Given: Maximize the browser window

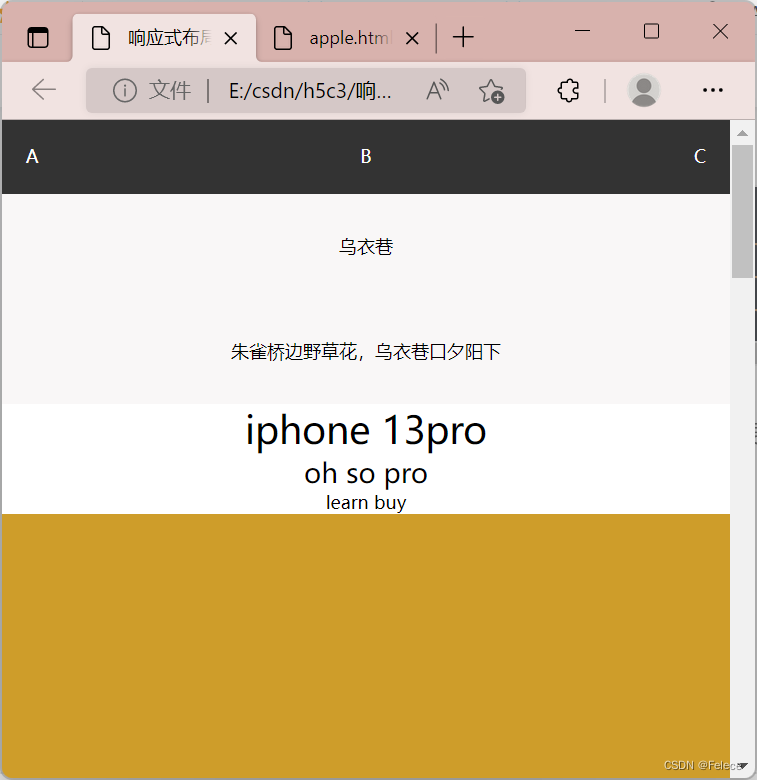Looking at the screenshot, I should pos(651,31).
